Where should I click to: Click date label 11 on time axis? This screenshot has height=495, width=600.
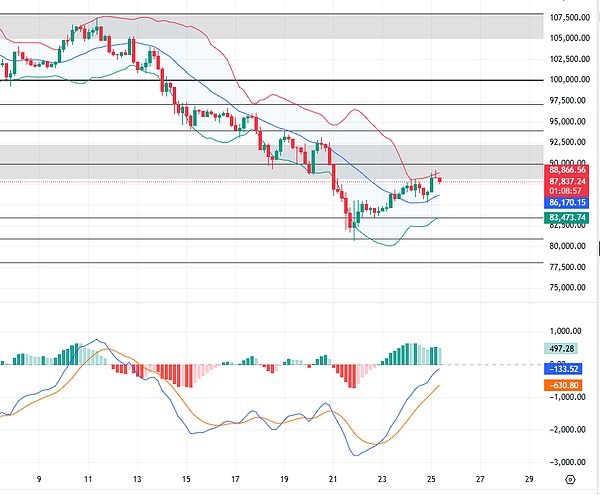point(89,479)
